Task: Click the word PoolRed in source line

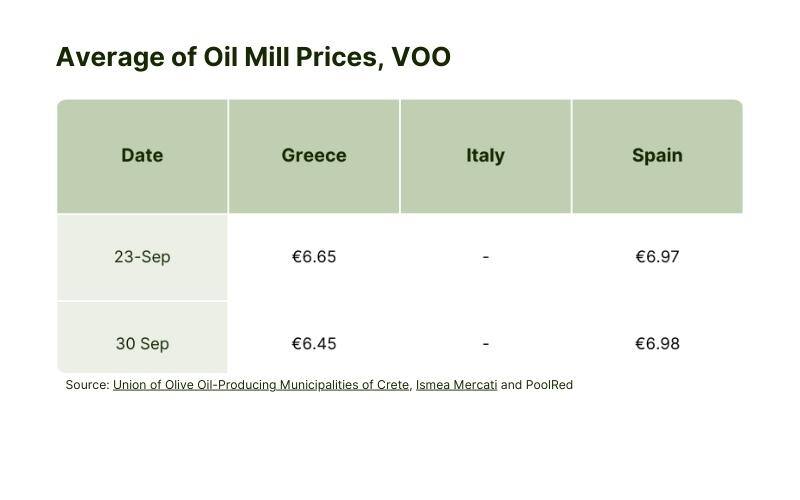Action: coord(549,385)
